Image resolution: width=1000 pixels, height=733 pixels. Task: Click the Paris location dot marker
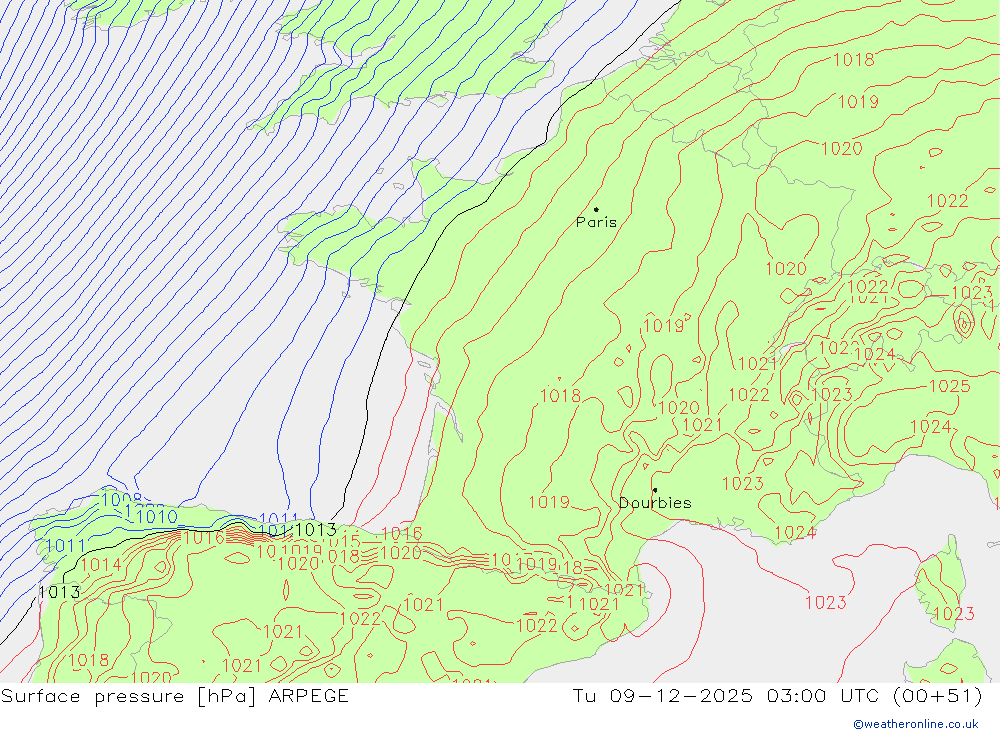pos(596,209)
